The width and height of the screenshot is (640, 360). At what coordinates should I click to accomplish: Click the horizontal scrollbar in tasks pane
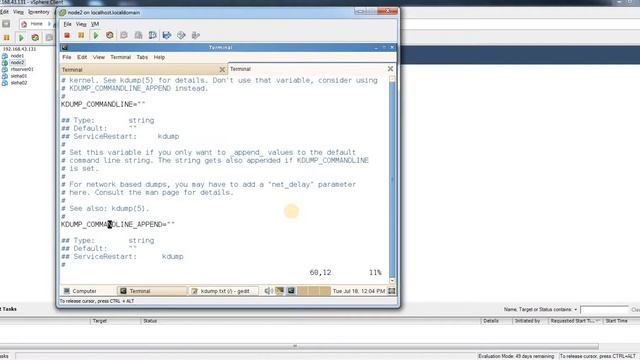pyautogui.click(x=300, y=347)
